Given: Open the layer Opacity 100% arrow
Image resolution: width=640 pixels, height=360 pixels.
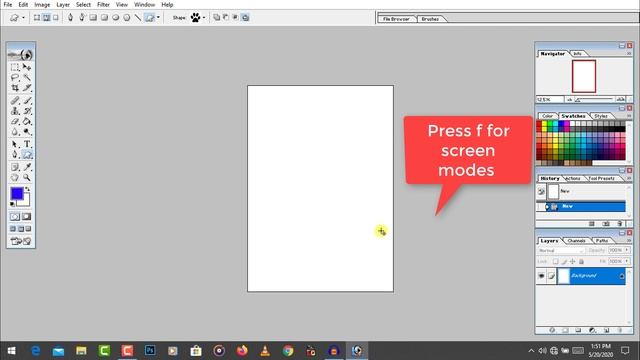Looking at the screenshot, I should pyautogui.click(x=627, y=250).
